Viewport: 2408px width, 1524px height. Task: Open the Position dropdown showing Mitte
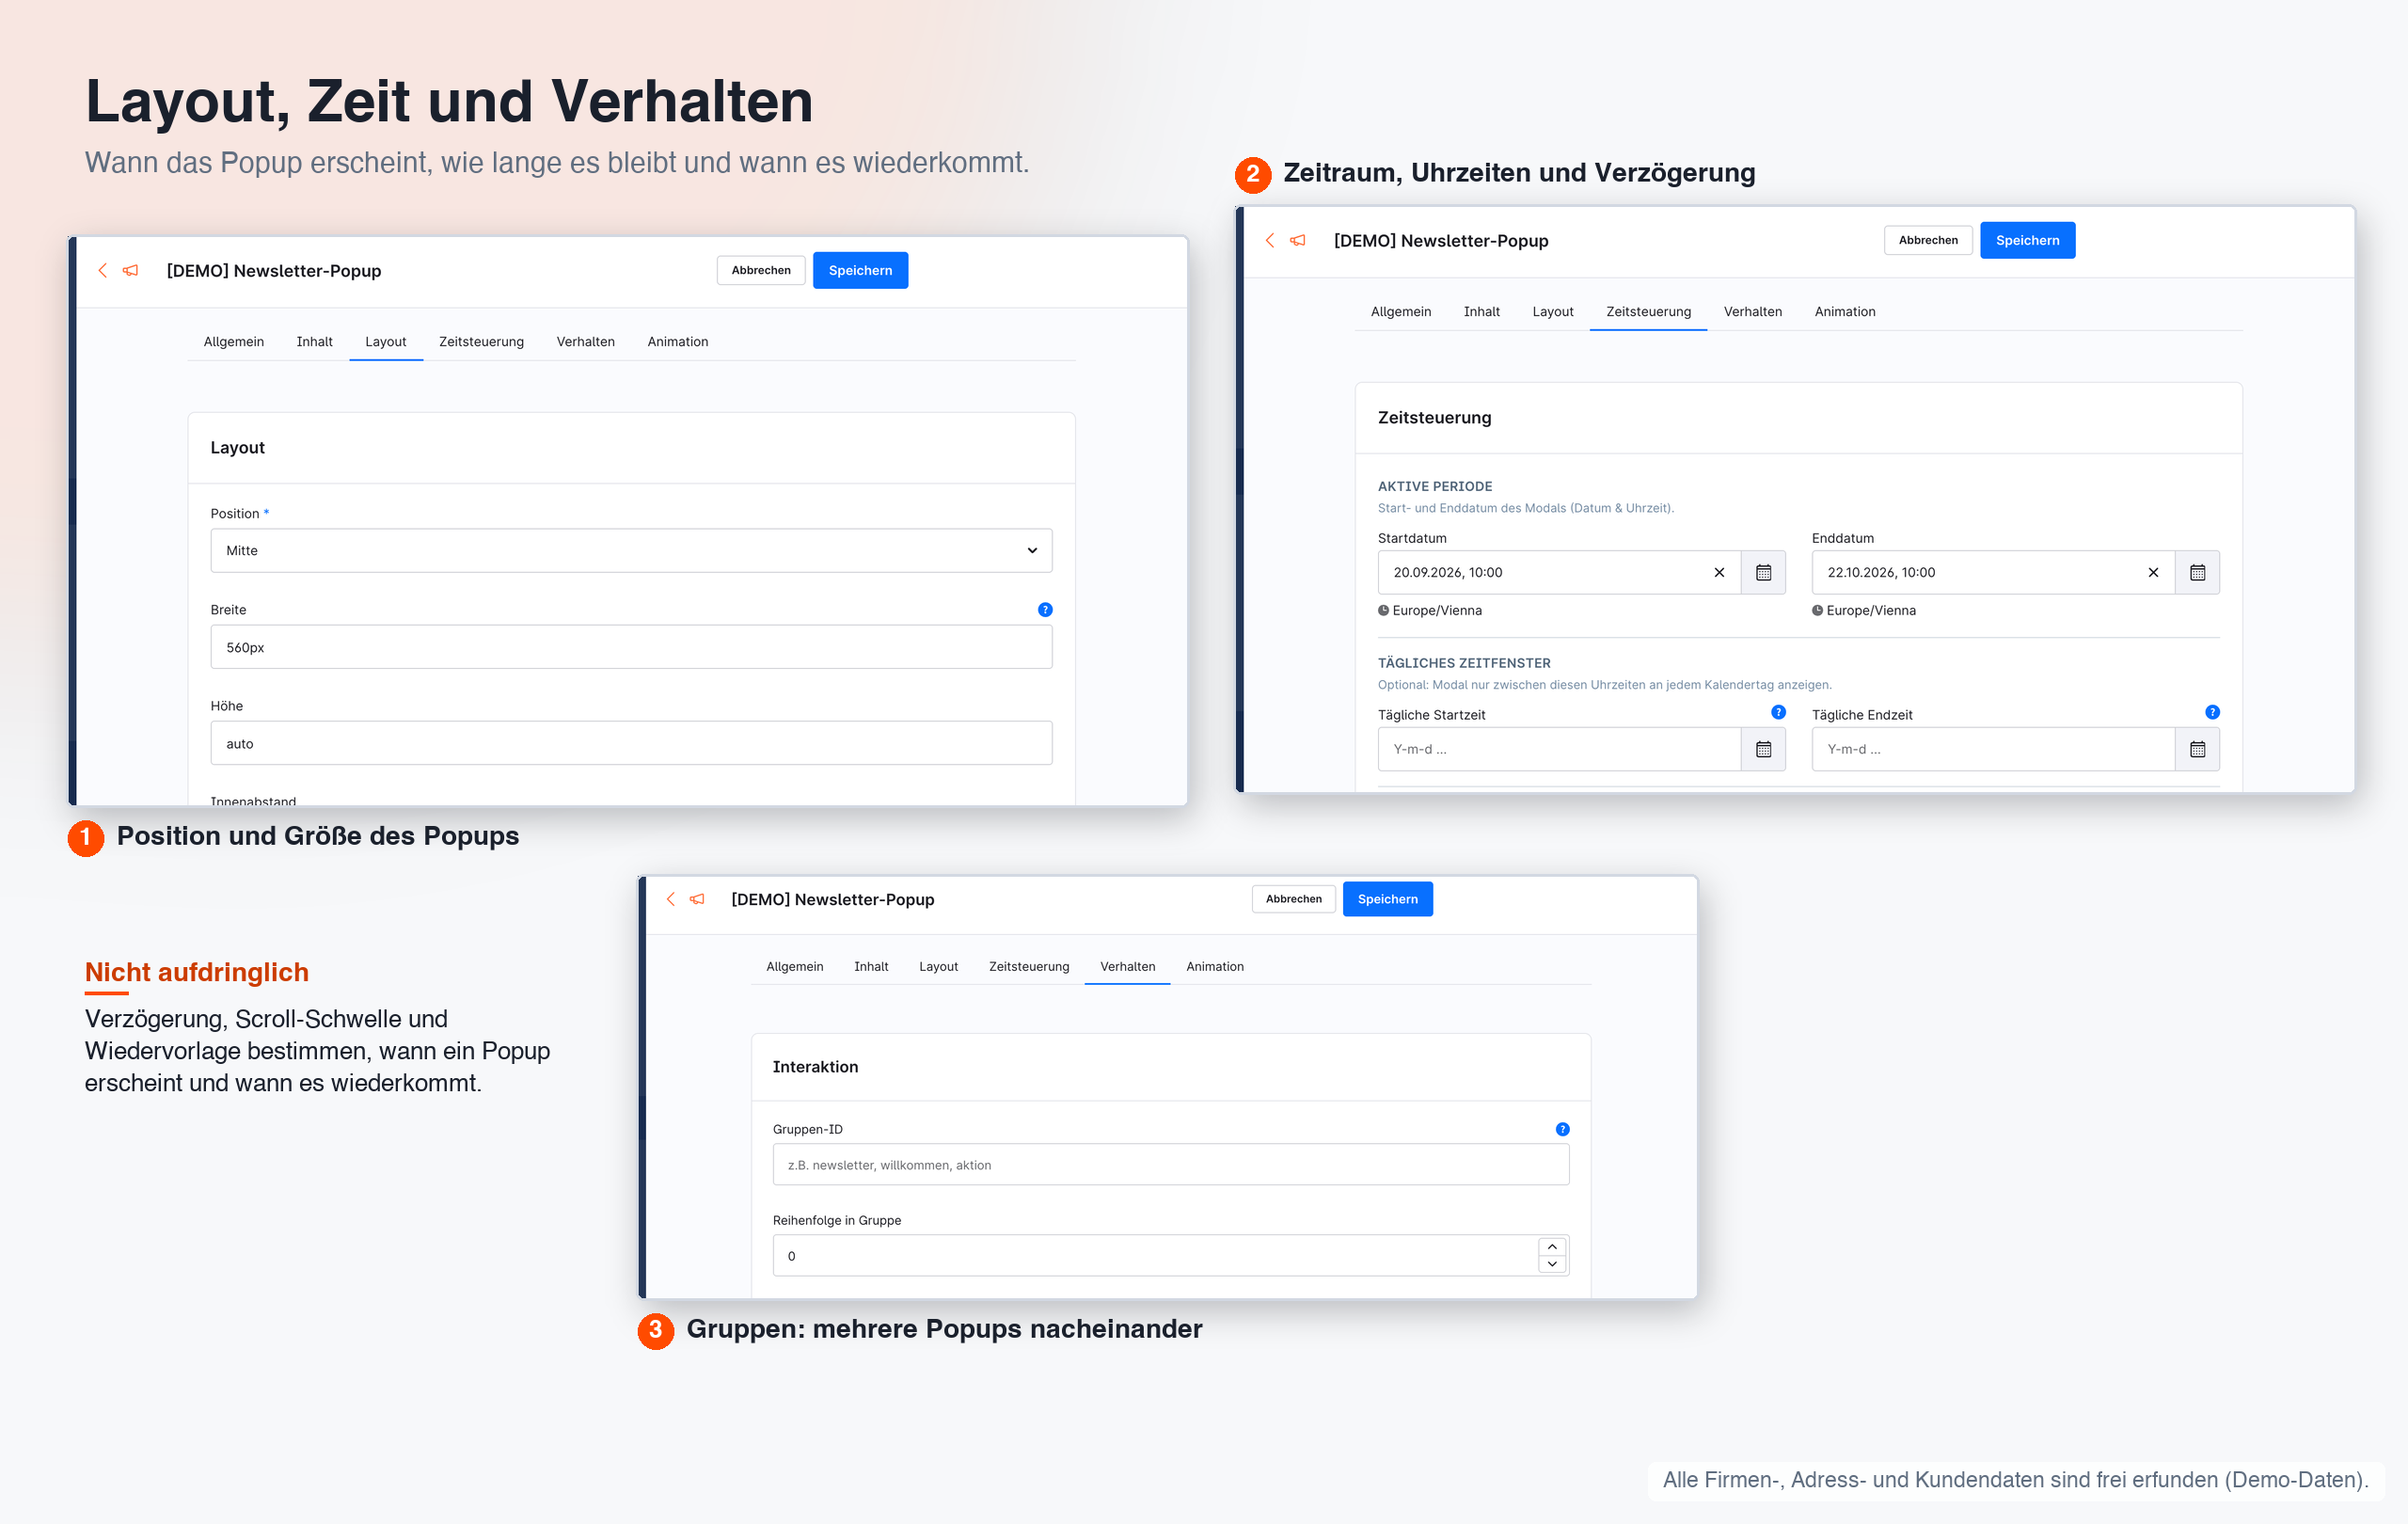pos(631,550)
